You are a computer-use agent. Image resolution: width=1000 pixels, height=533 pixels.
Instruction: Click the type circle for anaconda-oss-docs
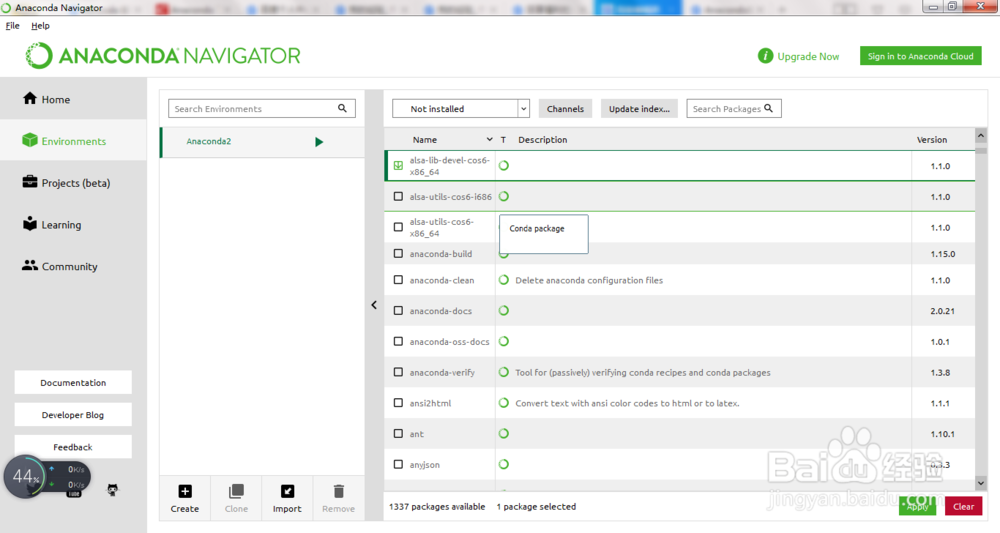pyautogui.click(x=504, y=341)
